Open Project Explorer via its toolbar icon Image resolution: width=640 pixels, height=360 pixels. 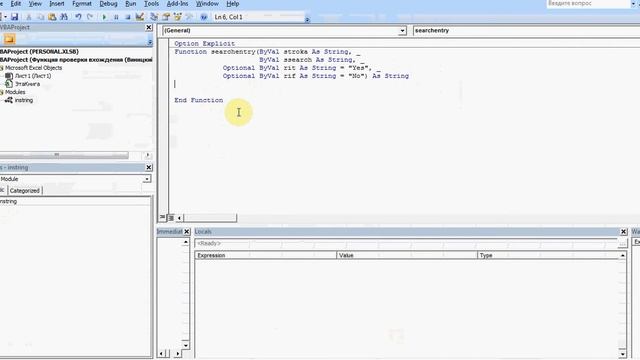[154, 17]
